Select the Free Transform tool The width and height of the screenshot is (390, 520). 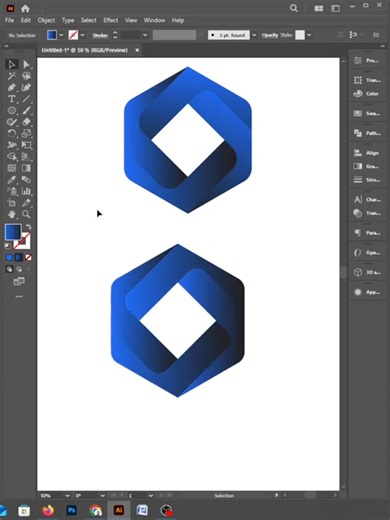tap(26, 145)
